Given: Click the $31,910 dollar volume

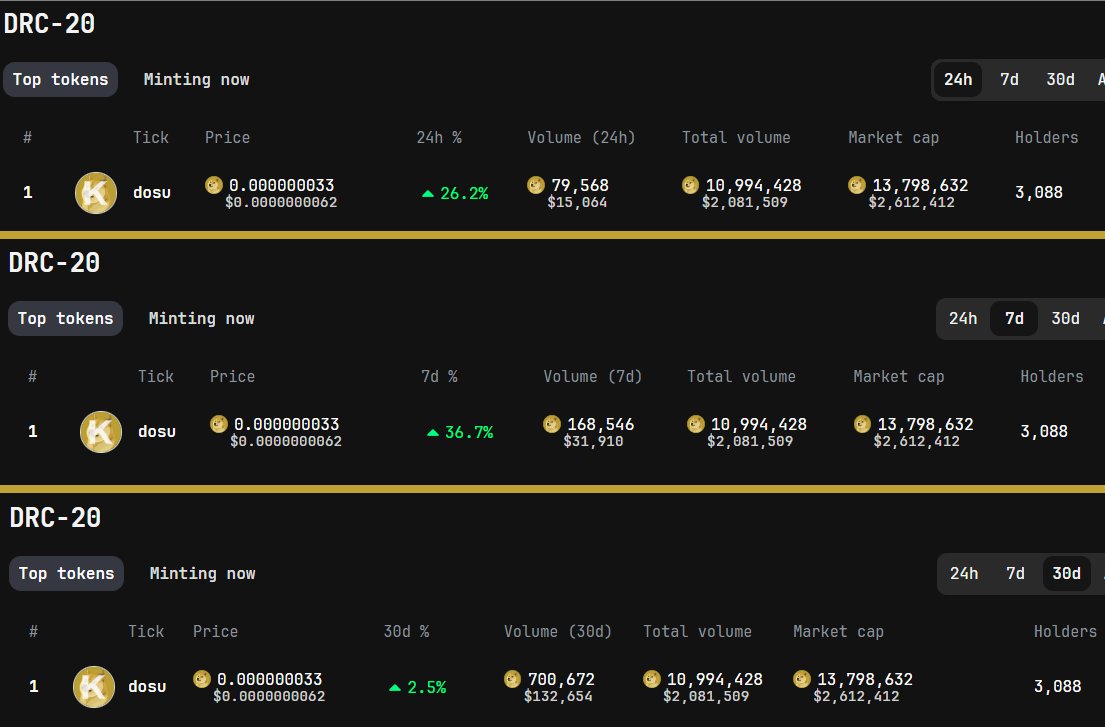Looking at the screenshot, I should point(593,441).
